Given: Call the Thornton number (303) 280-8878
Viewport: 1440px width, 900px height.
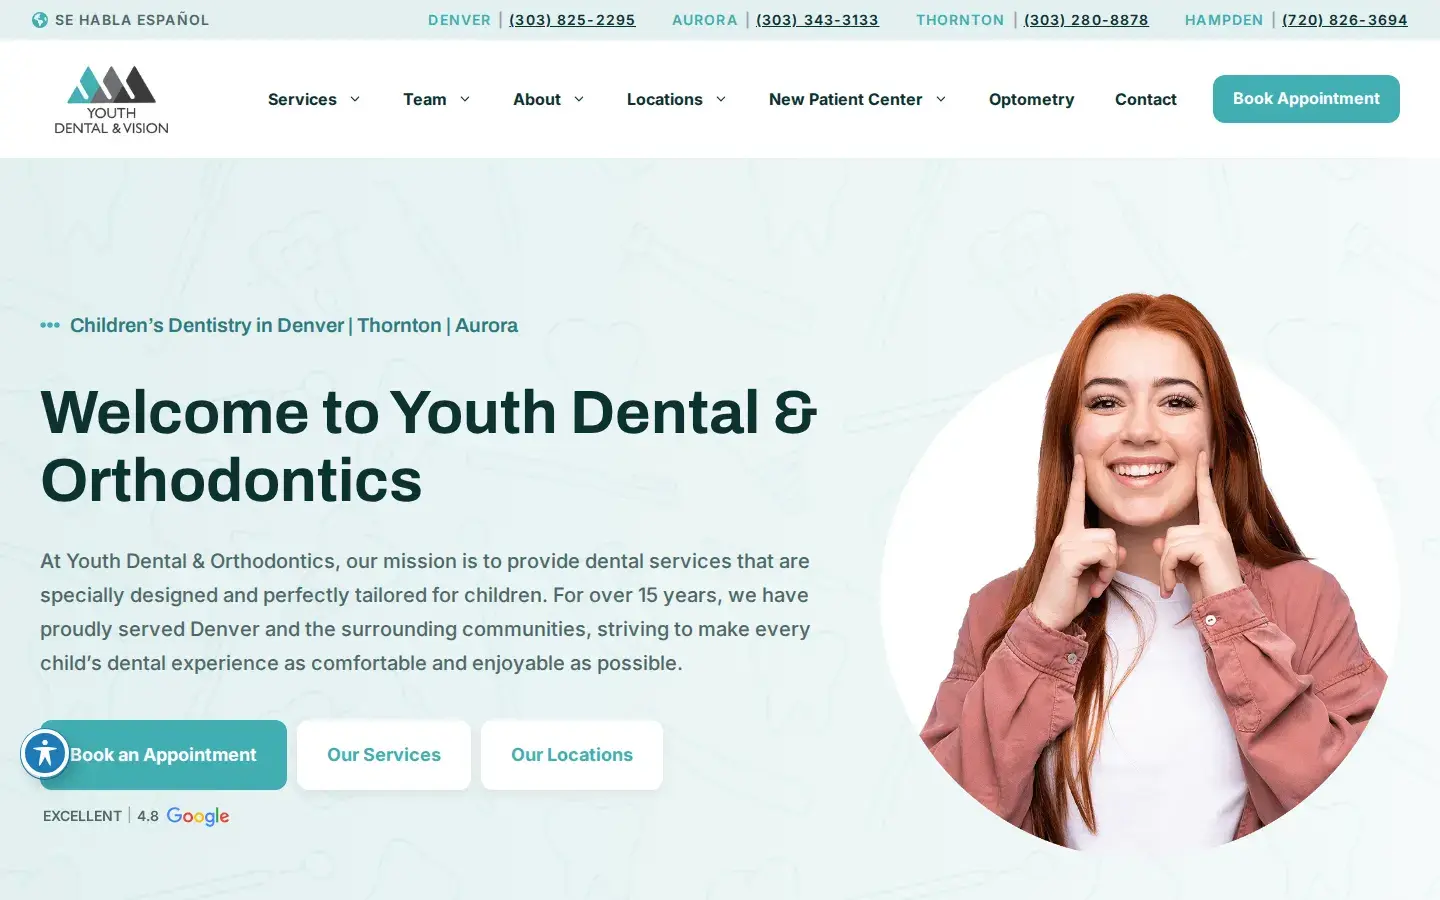Looking at the screenshot, I should (x=1086, y=20).
